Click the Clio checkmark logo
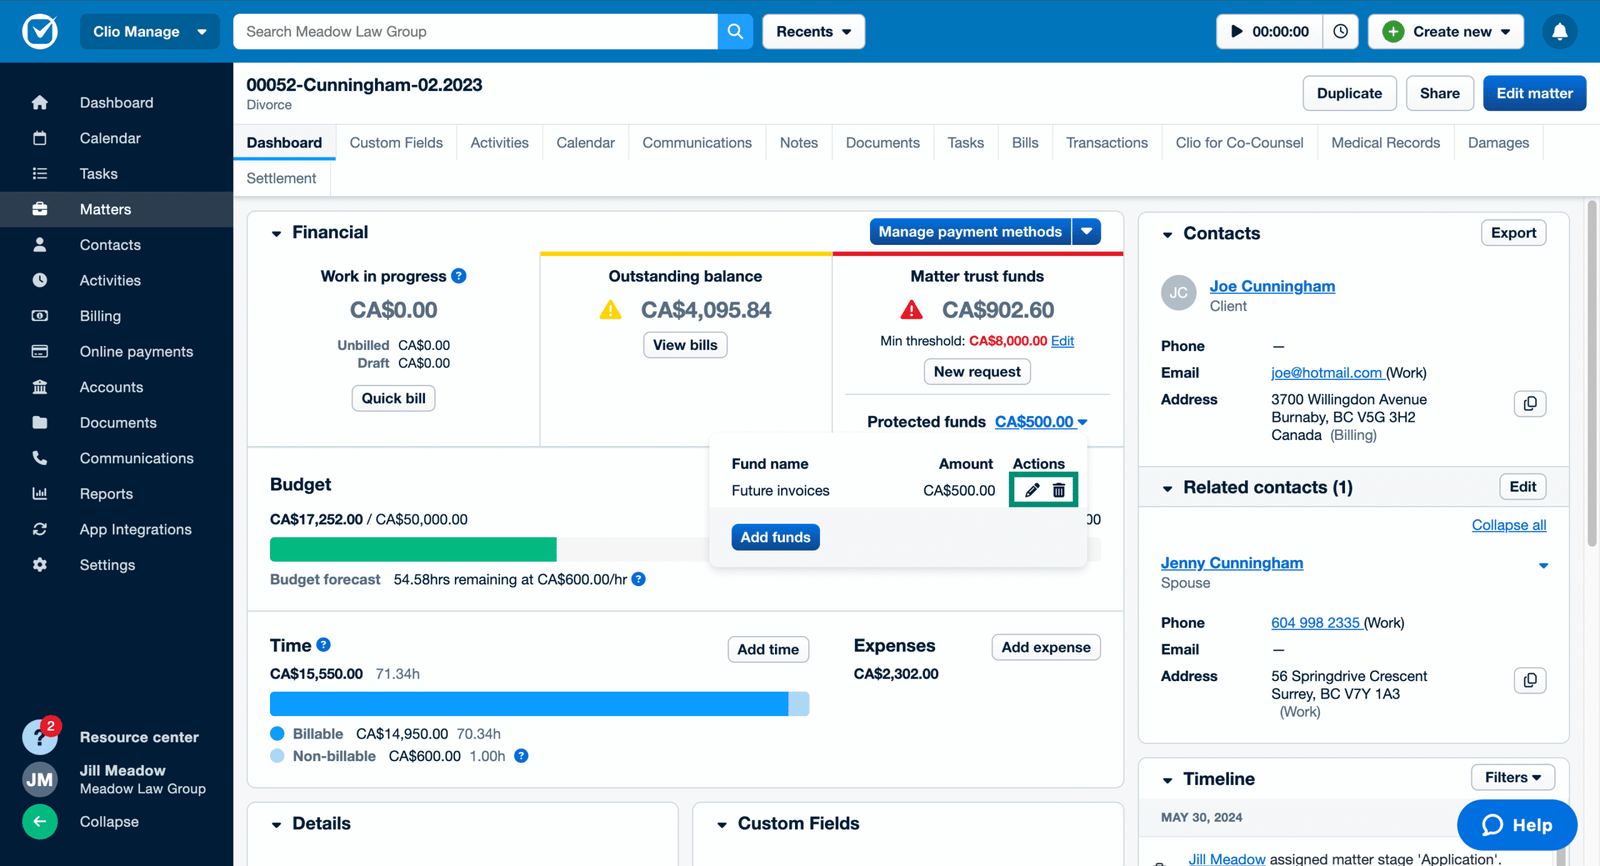The width and height of the screenshot is (1600, 866). click(x=40, y=31)
